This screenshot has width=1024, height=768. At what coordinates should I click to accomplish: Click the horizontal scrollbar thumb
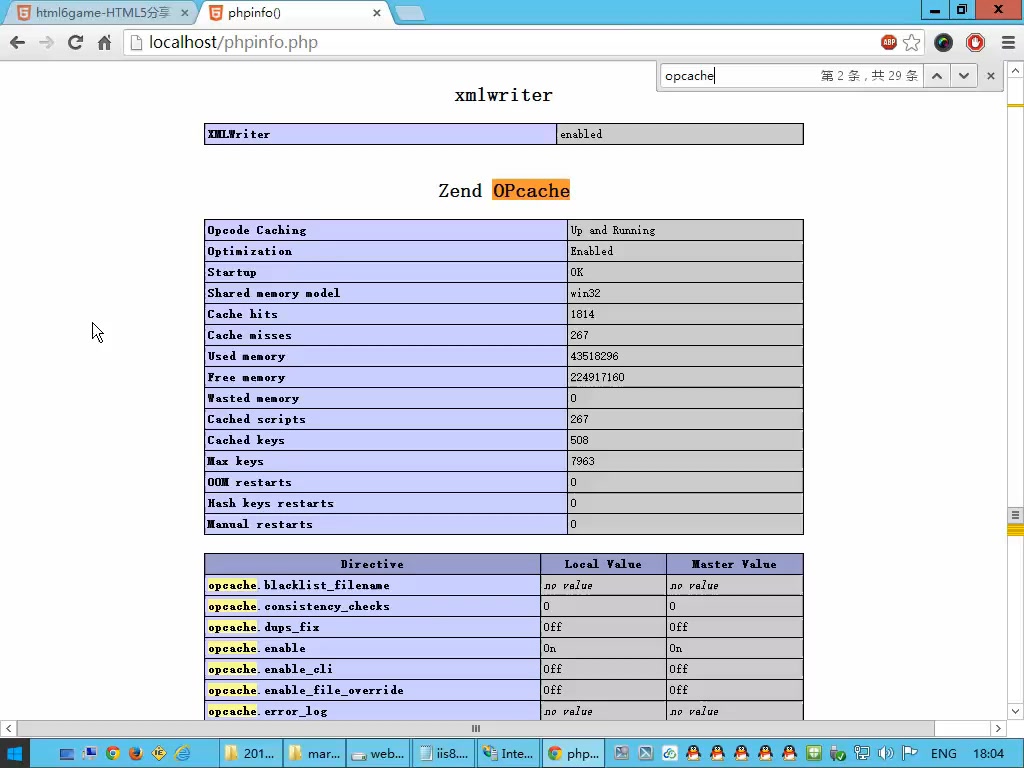click(475, 728)
